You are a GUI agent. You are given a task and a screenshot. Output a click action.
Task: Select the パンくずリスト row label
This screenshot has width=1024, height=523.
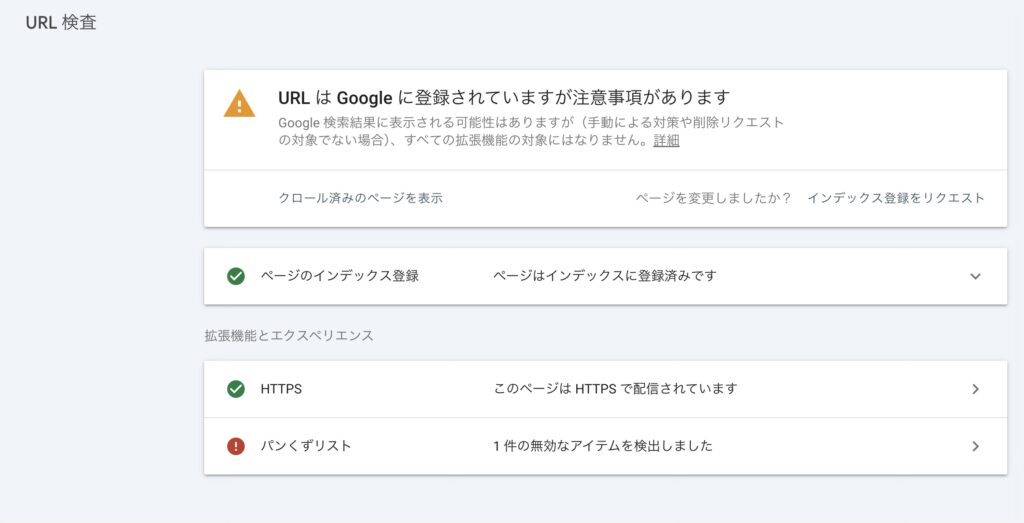tap(306, 446)
